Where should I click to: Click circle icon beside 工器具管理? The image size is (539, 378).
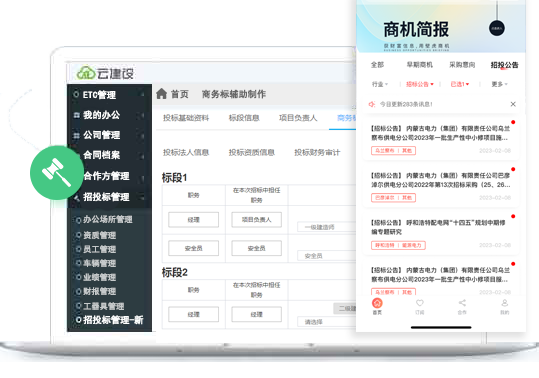pos(78,306)
